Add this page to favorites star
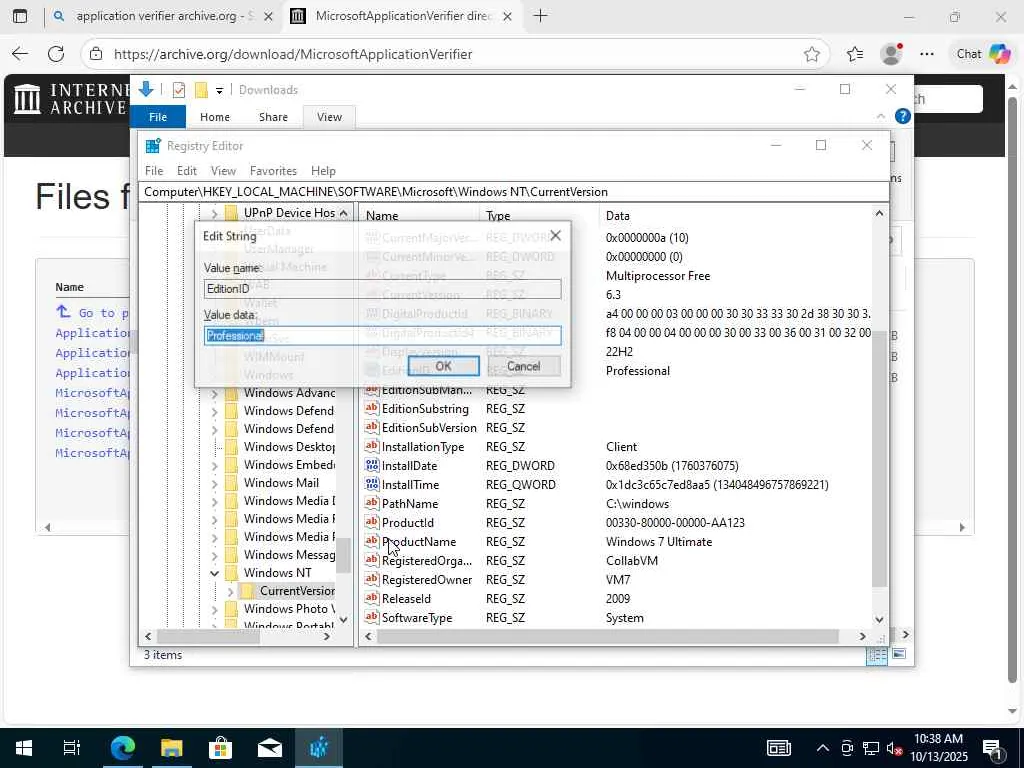Viewport: 1024px width, 768px height. (812, 54)
